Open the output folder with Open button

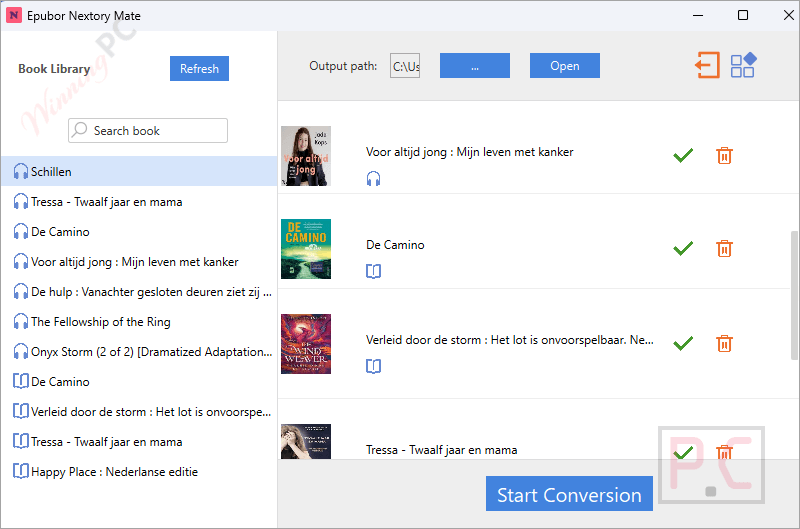(565, 66)
